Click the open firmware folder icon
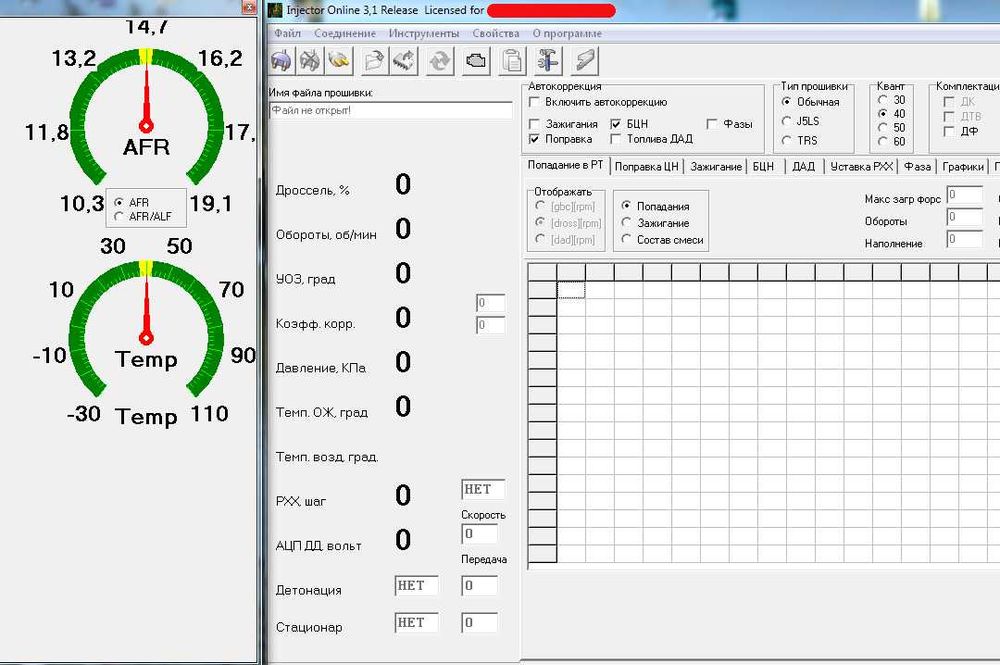This screenshot has height=665, width=1000. click(x=374, y=61)
